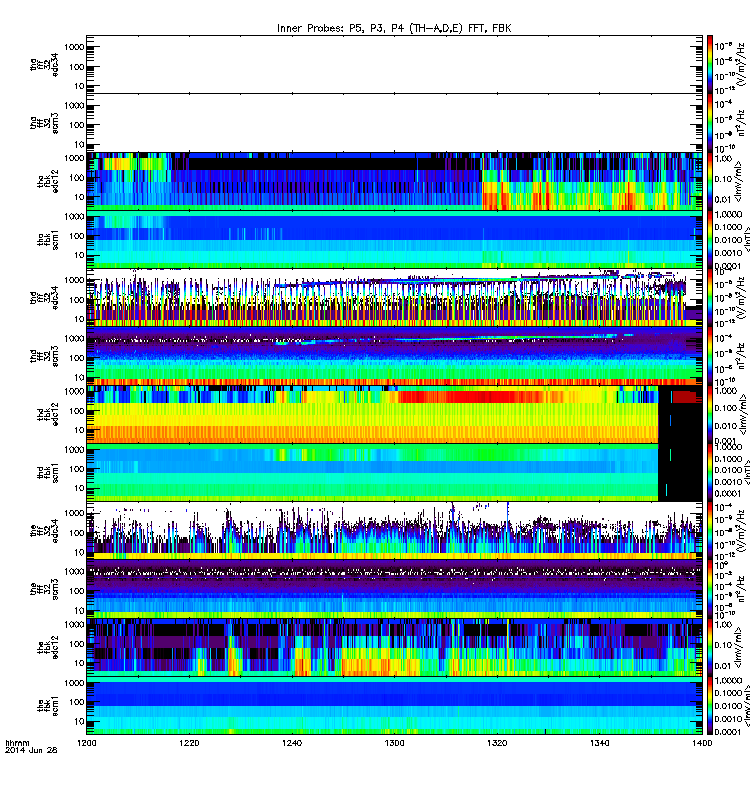Click the thd fbk edc12 axis label
The height and width of the screenshot is (800, 750).
[48, 415]
